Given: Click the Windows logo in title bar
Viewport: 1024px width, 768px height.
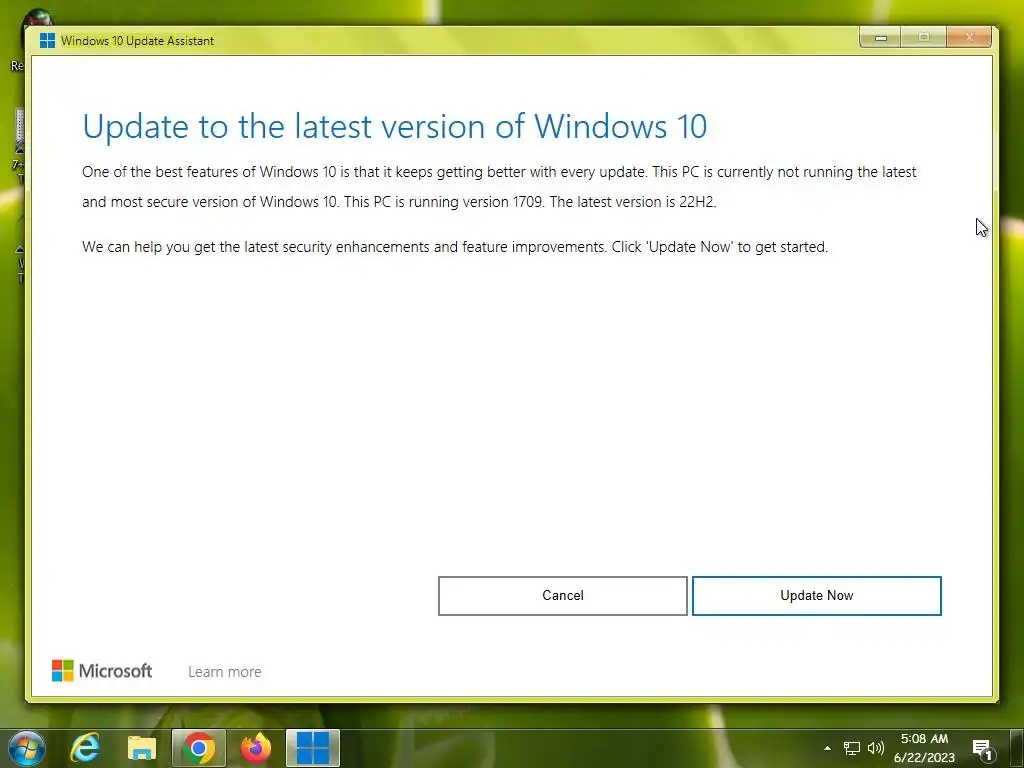Looking at the screenshot, I should 47,40.
